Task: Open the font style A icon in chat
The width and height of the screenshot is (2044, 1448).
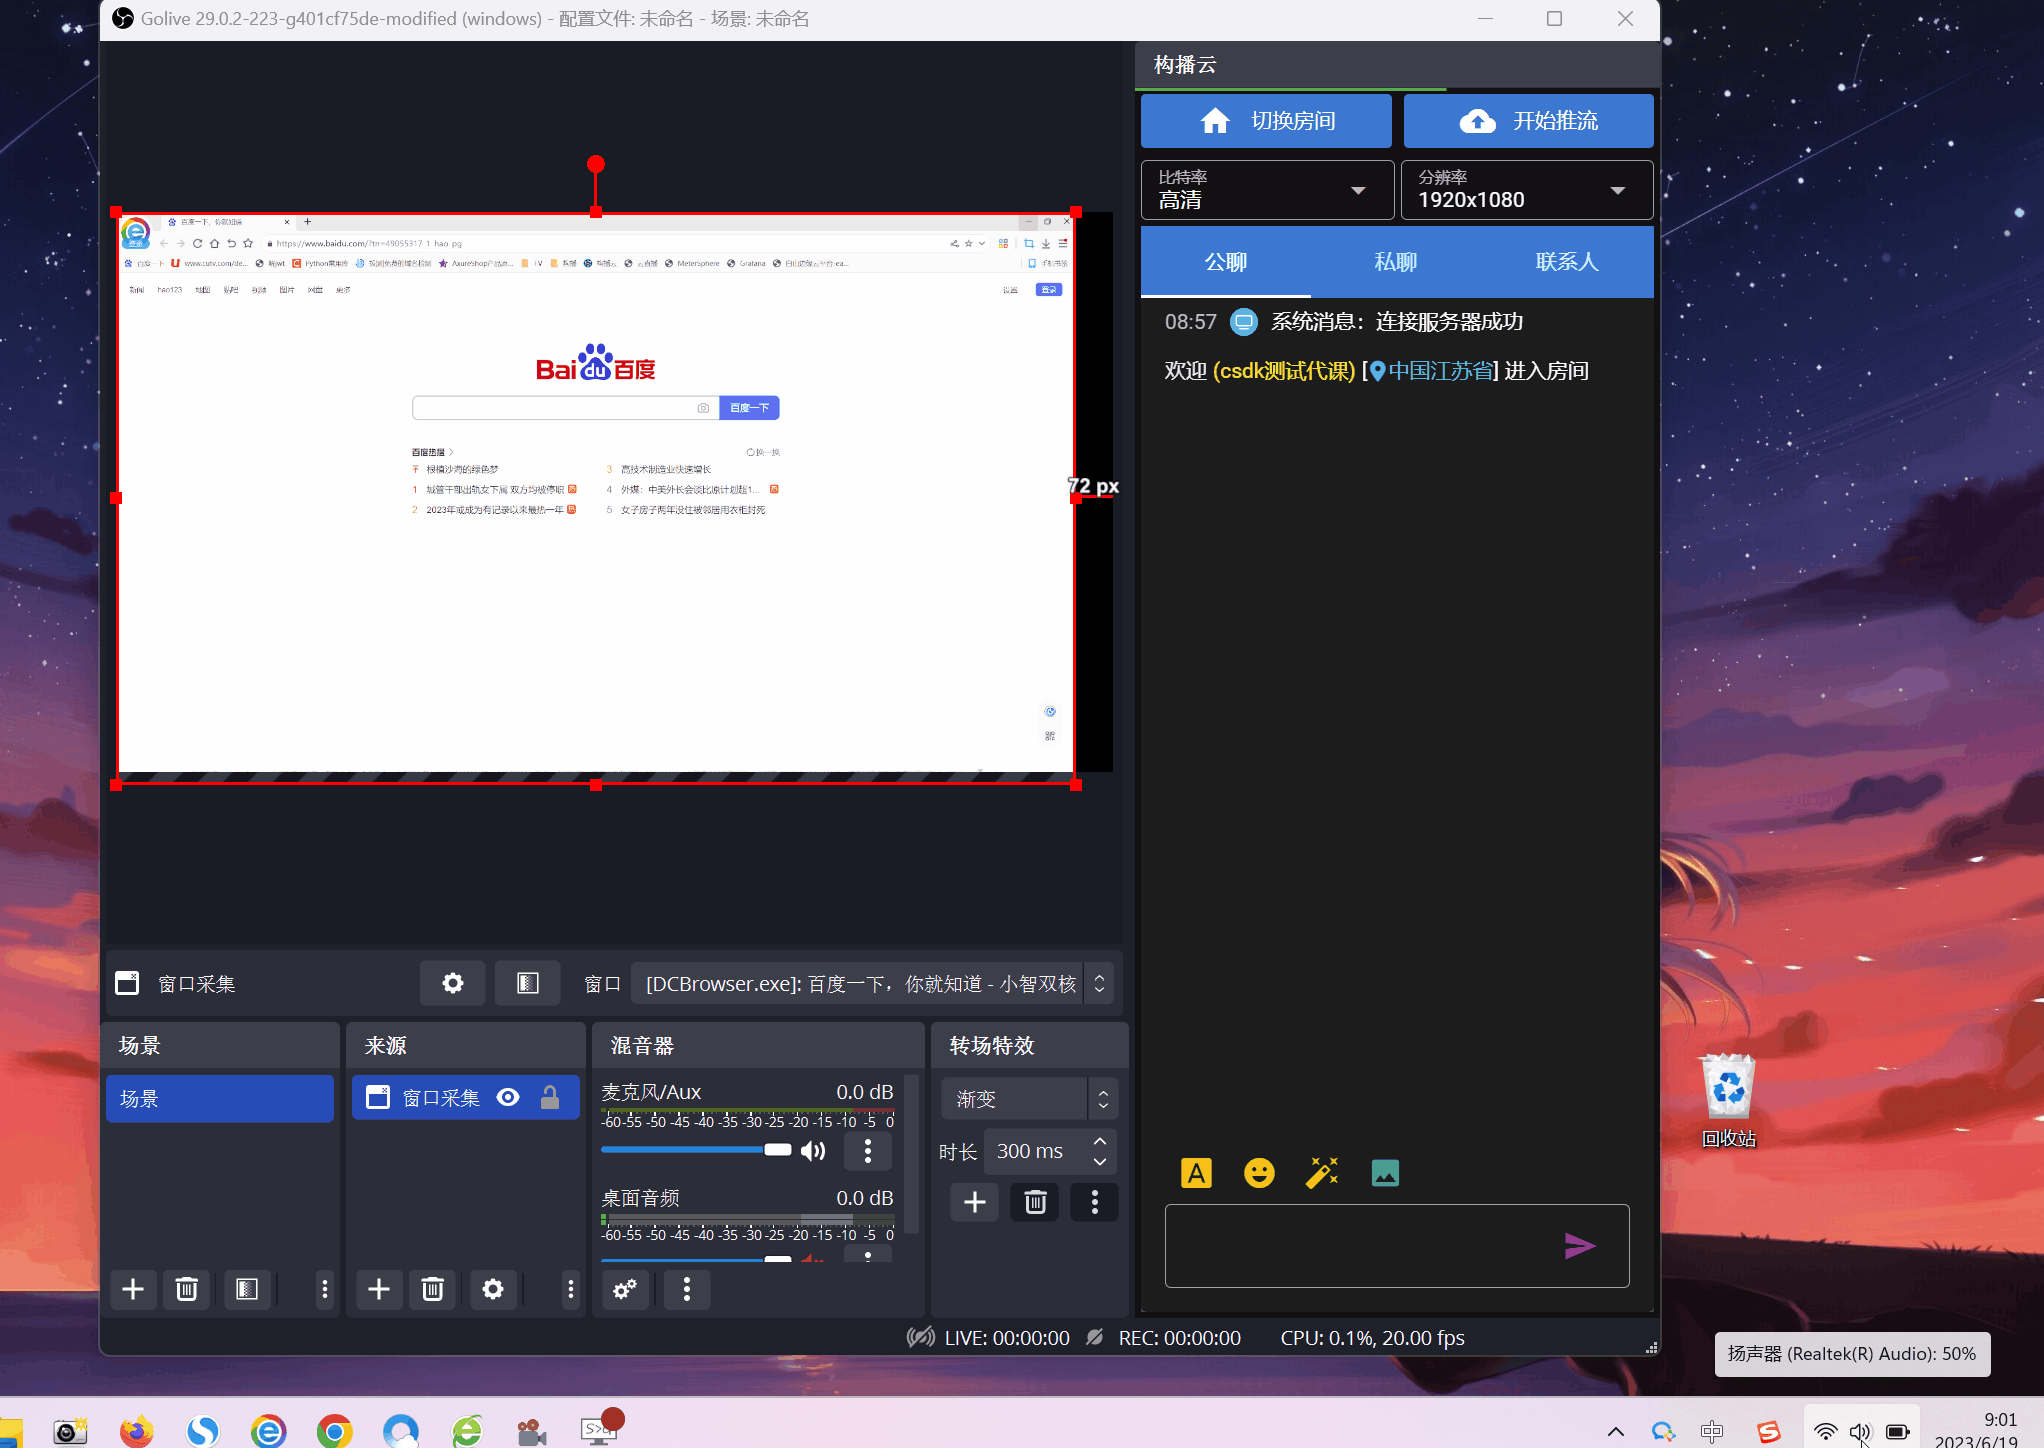Action: [x=1196, y=1173]
